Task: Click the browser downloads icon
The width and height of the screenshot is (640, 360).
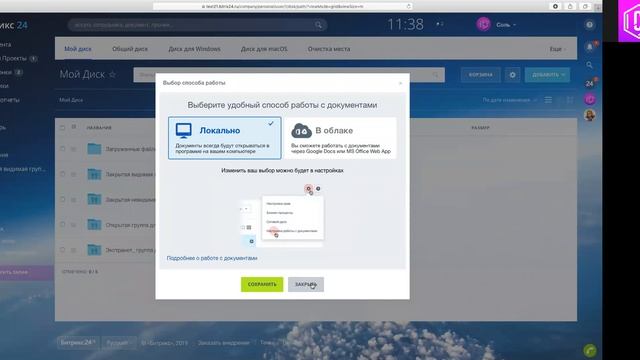Action: 556,6
